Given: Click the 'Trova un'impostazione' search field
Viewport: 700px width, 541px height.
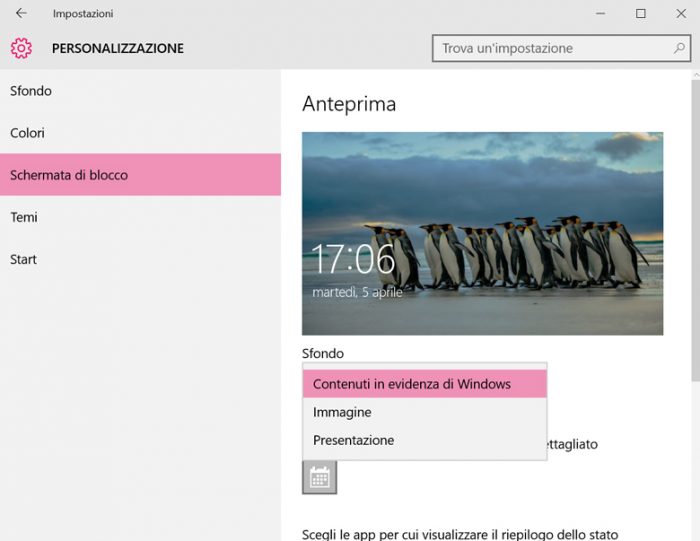Looking at the screenshot, I should pyautogui.click(x=550, y=48).
